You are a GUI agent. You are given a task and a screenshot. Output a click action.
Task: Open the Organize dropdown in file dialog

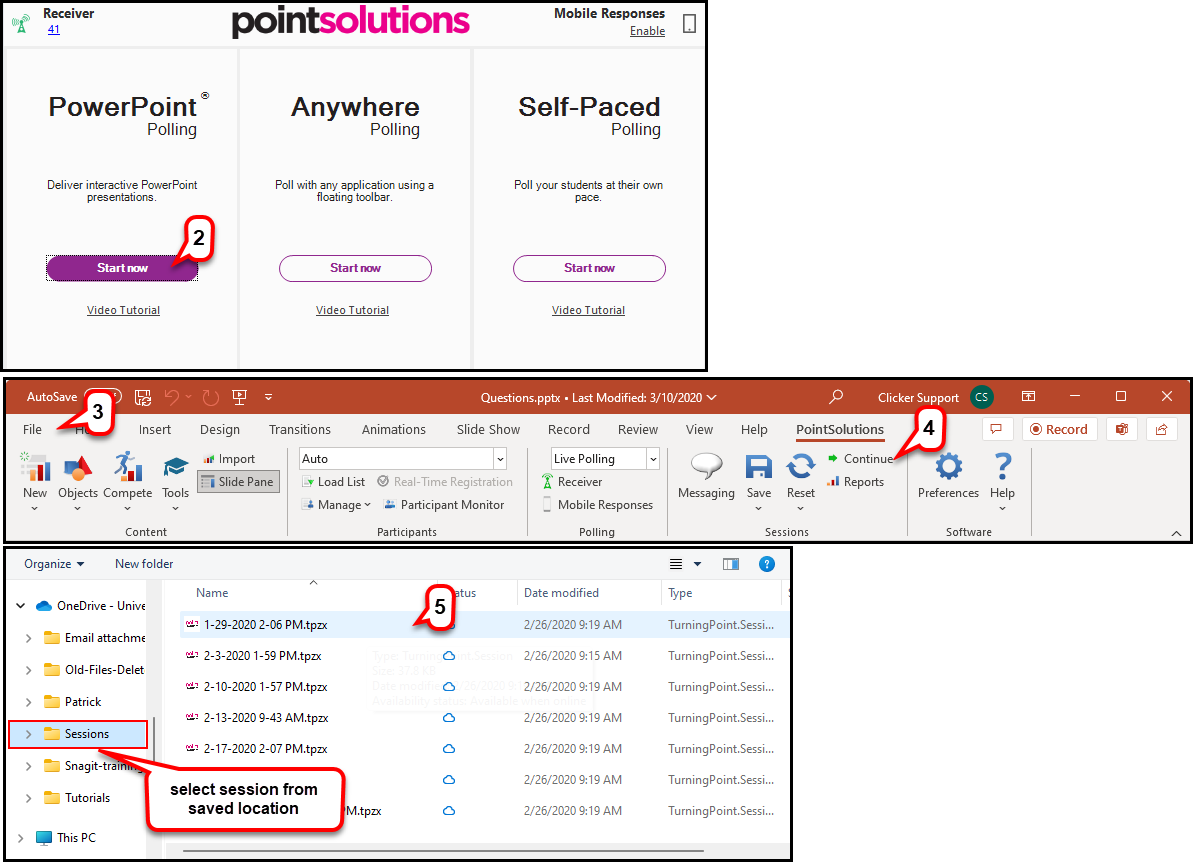(54, 564)
